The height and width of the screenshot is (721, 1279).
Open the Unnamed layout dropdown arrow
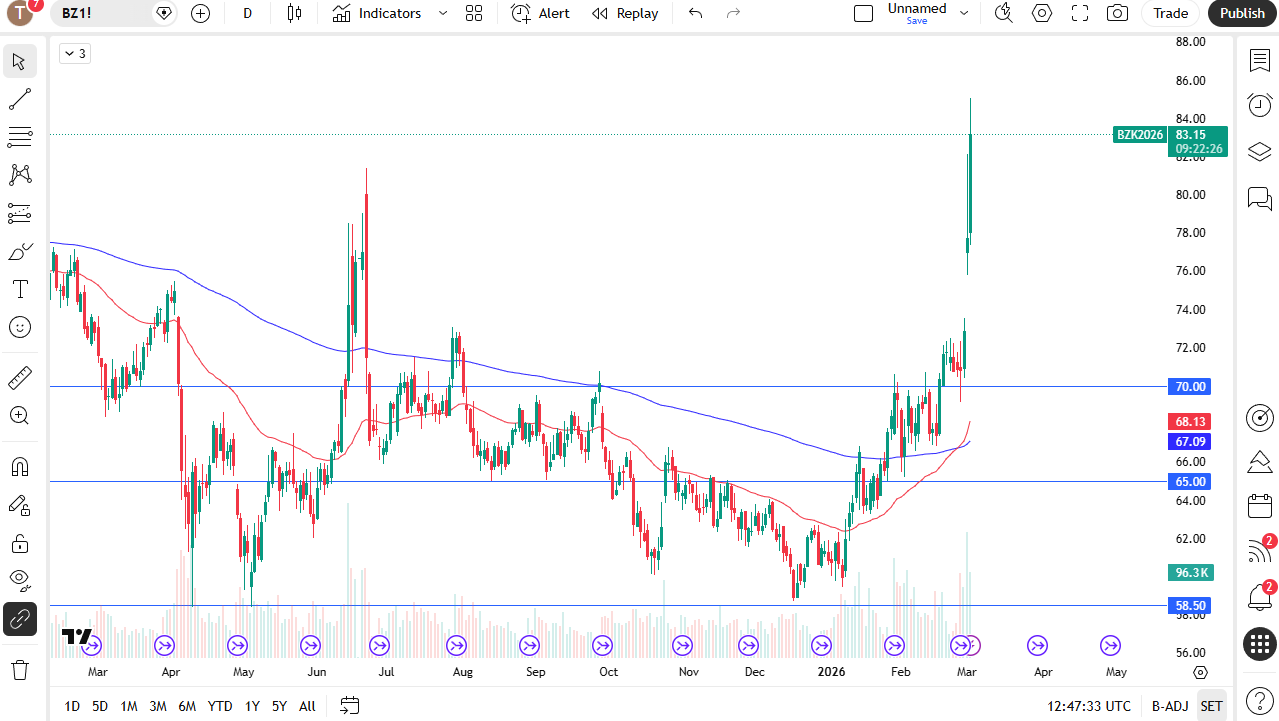pos(964,13)
